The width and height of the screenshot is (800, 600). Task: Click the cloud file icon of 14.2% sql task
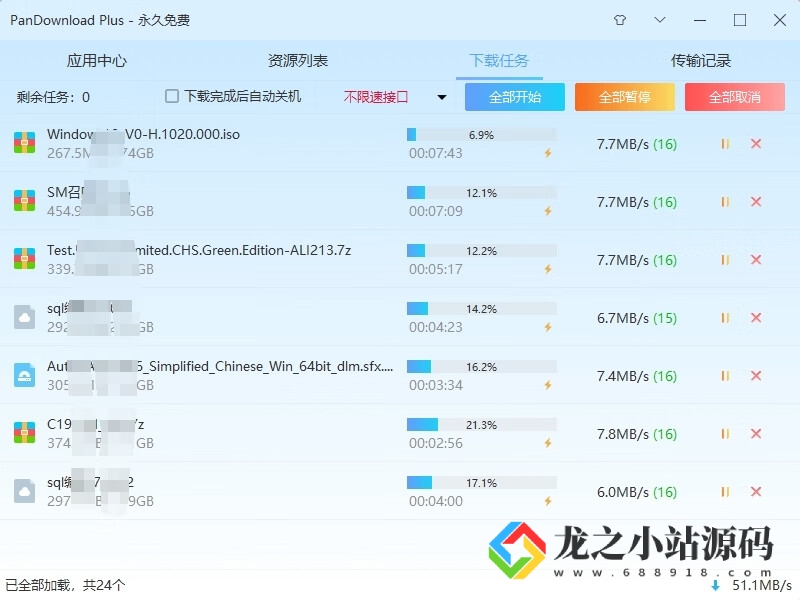[24, 317]
